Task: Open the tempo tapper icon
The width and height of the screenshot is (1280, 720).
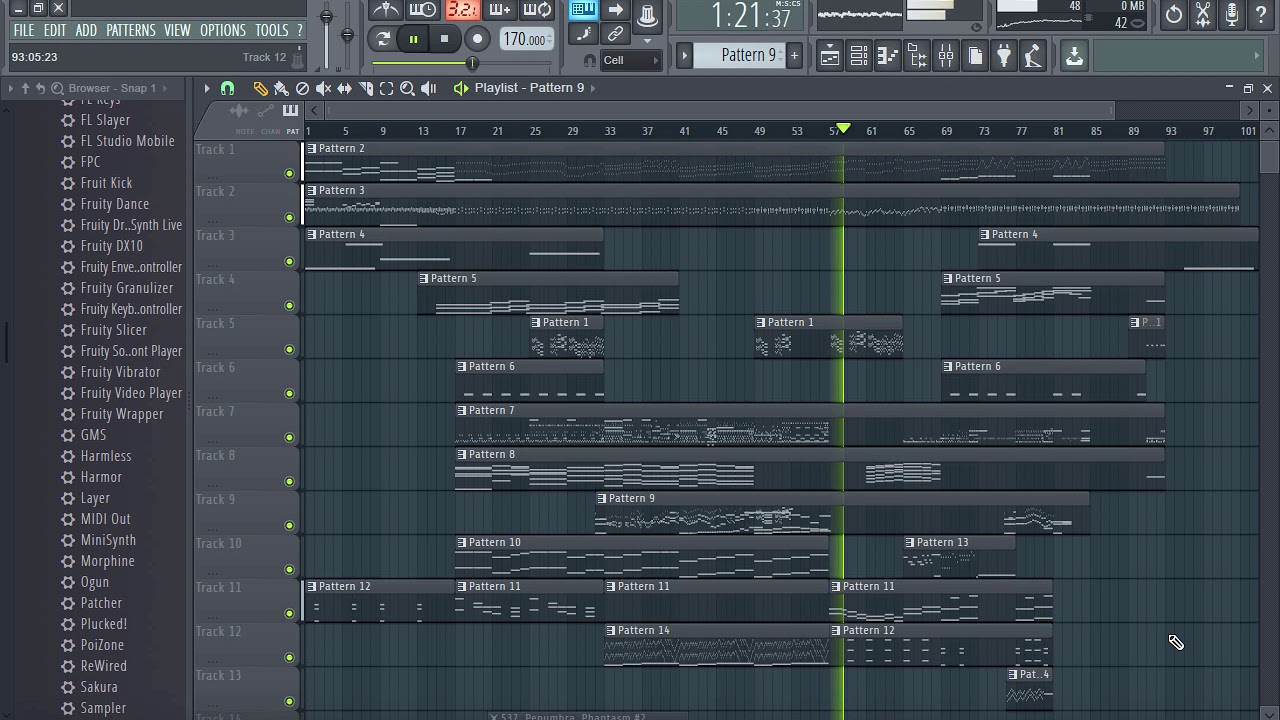Action: (1033, 56)
